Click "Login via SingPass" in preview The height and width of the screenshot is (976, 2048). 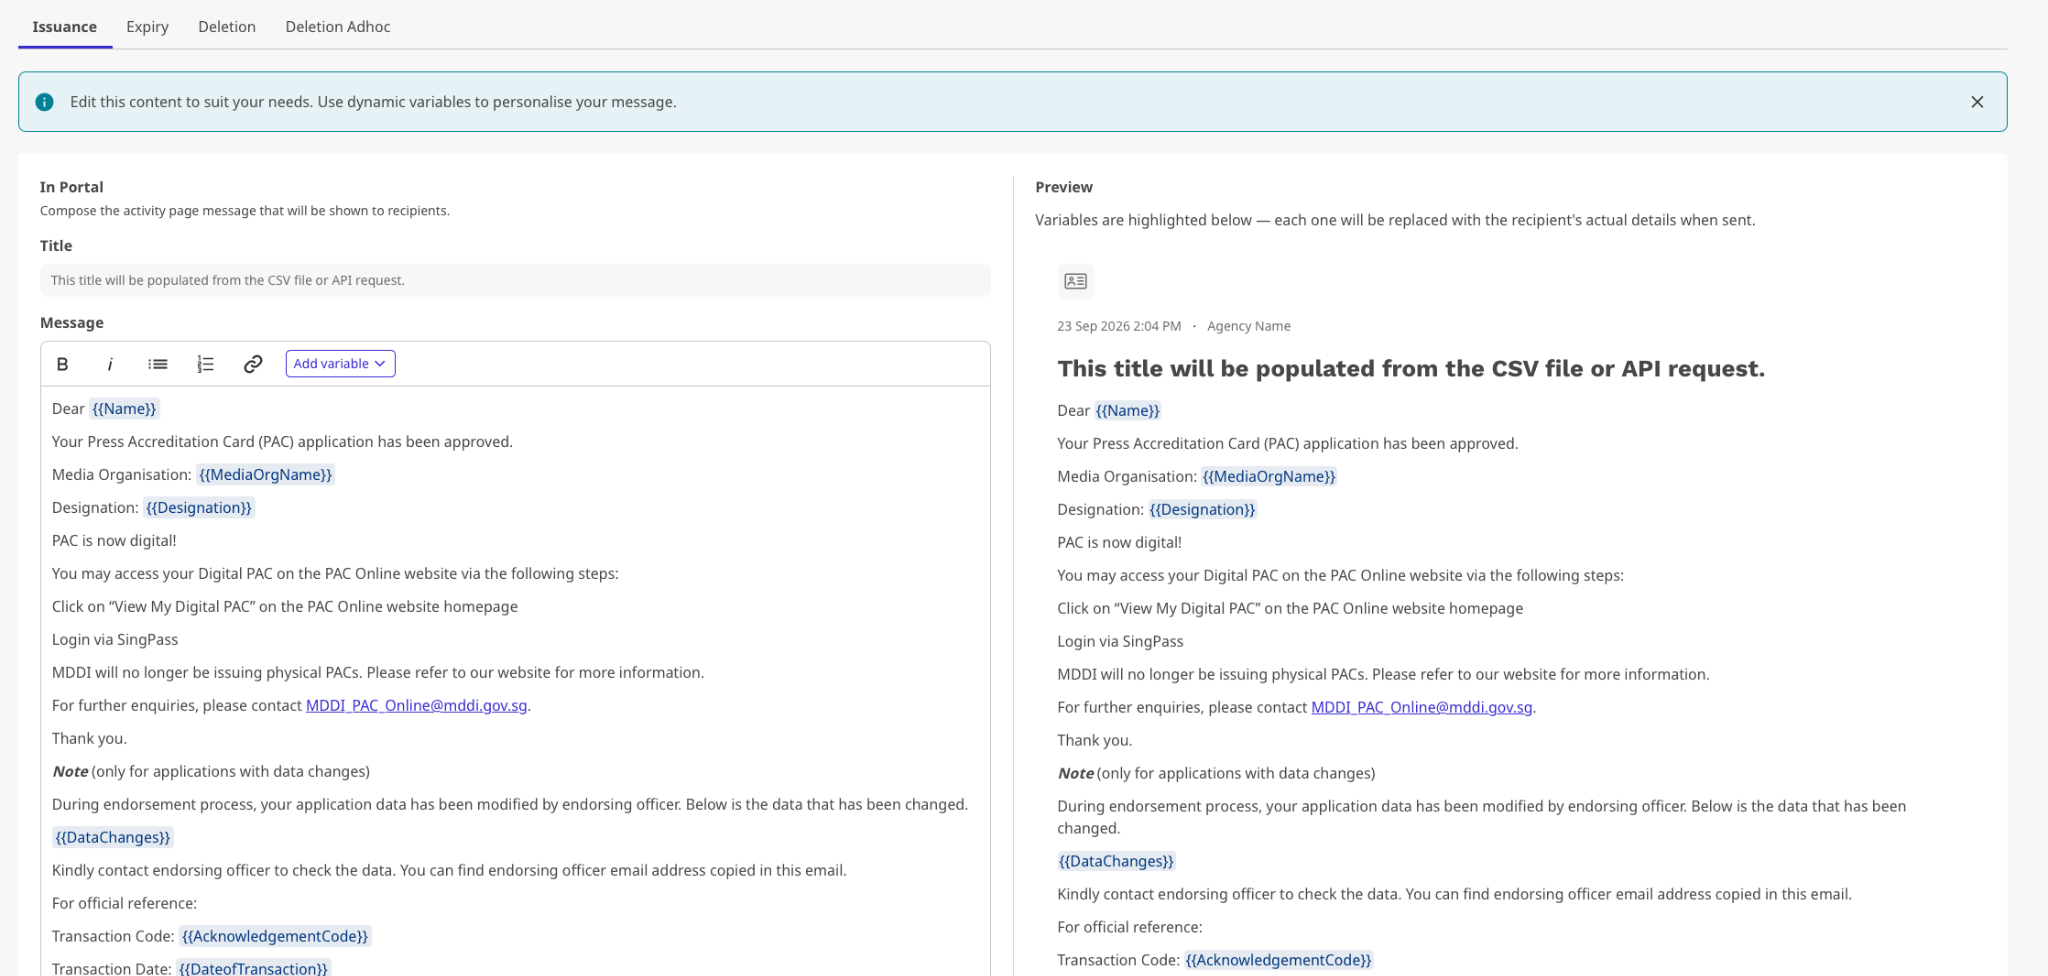(1120, 642)
